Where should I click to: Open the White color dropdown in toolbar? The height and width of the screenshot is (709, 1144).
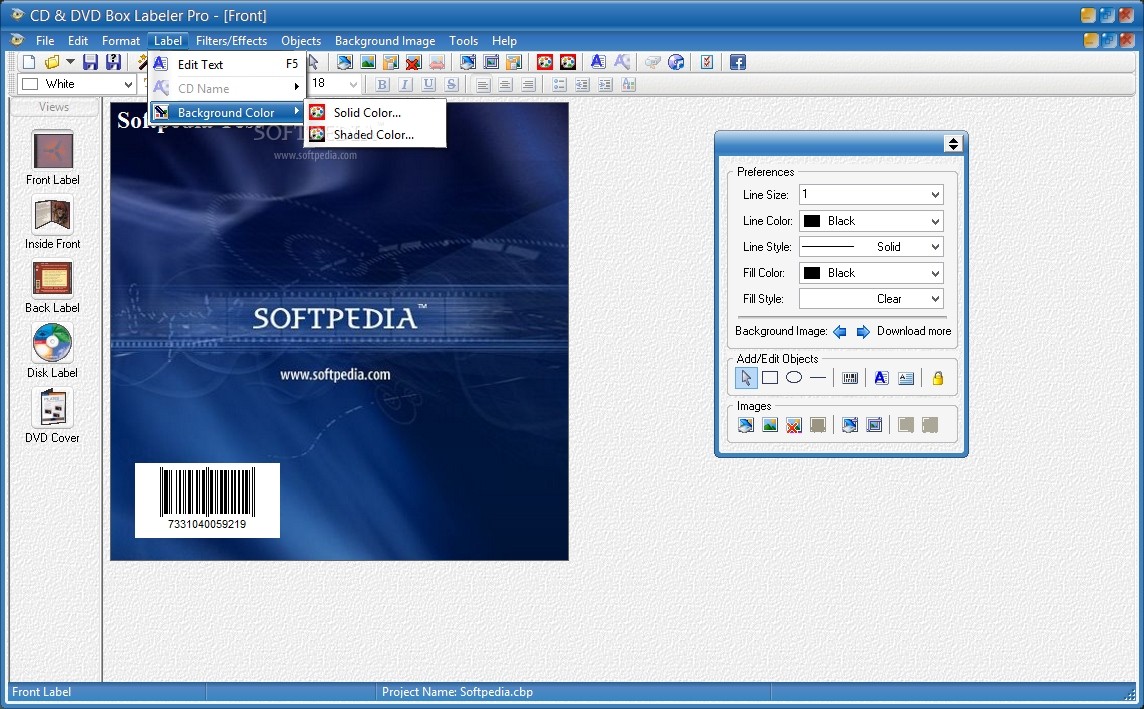(128, 85)
